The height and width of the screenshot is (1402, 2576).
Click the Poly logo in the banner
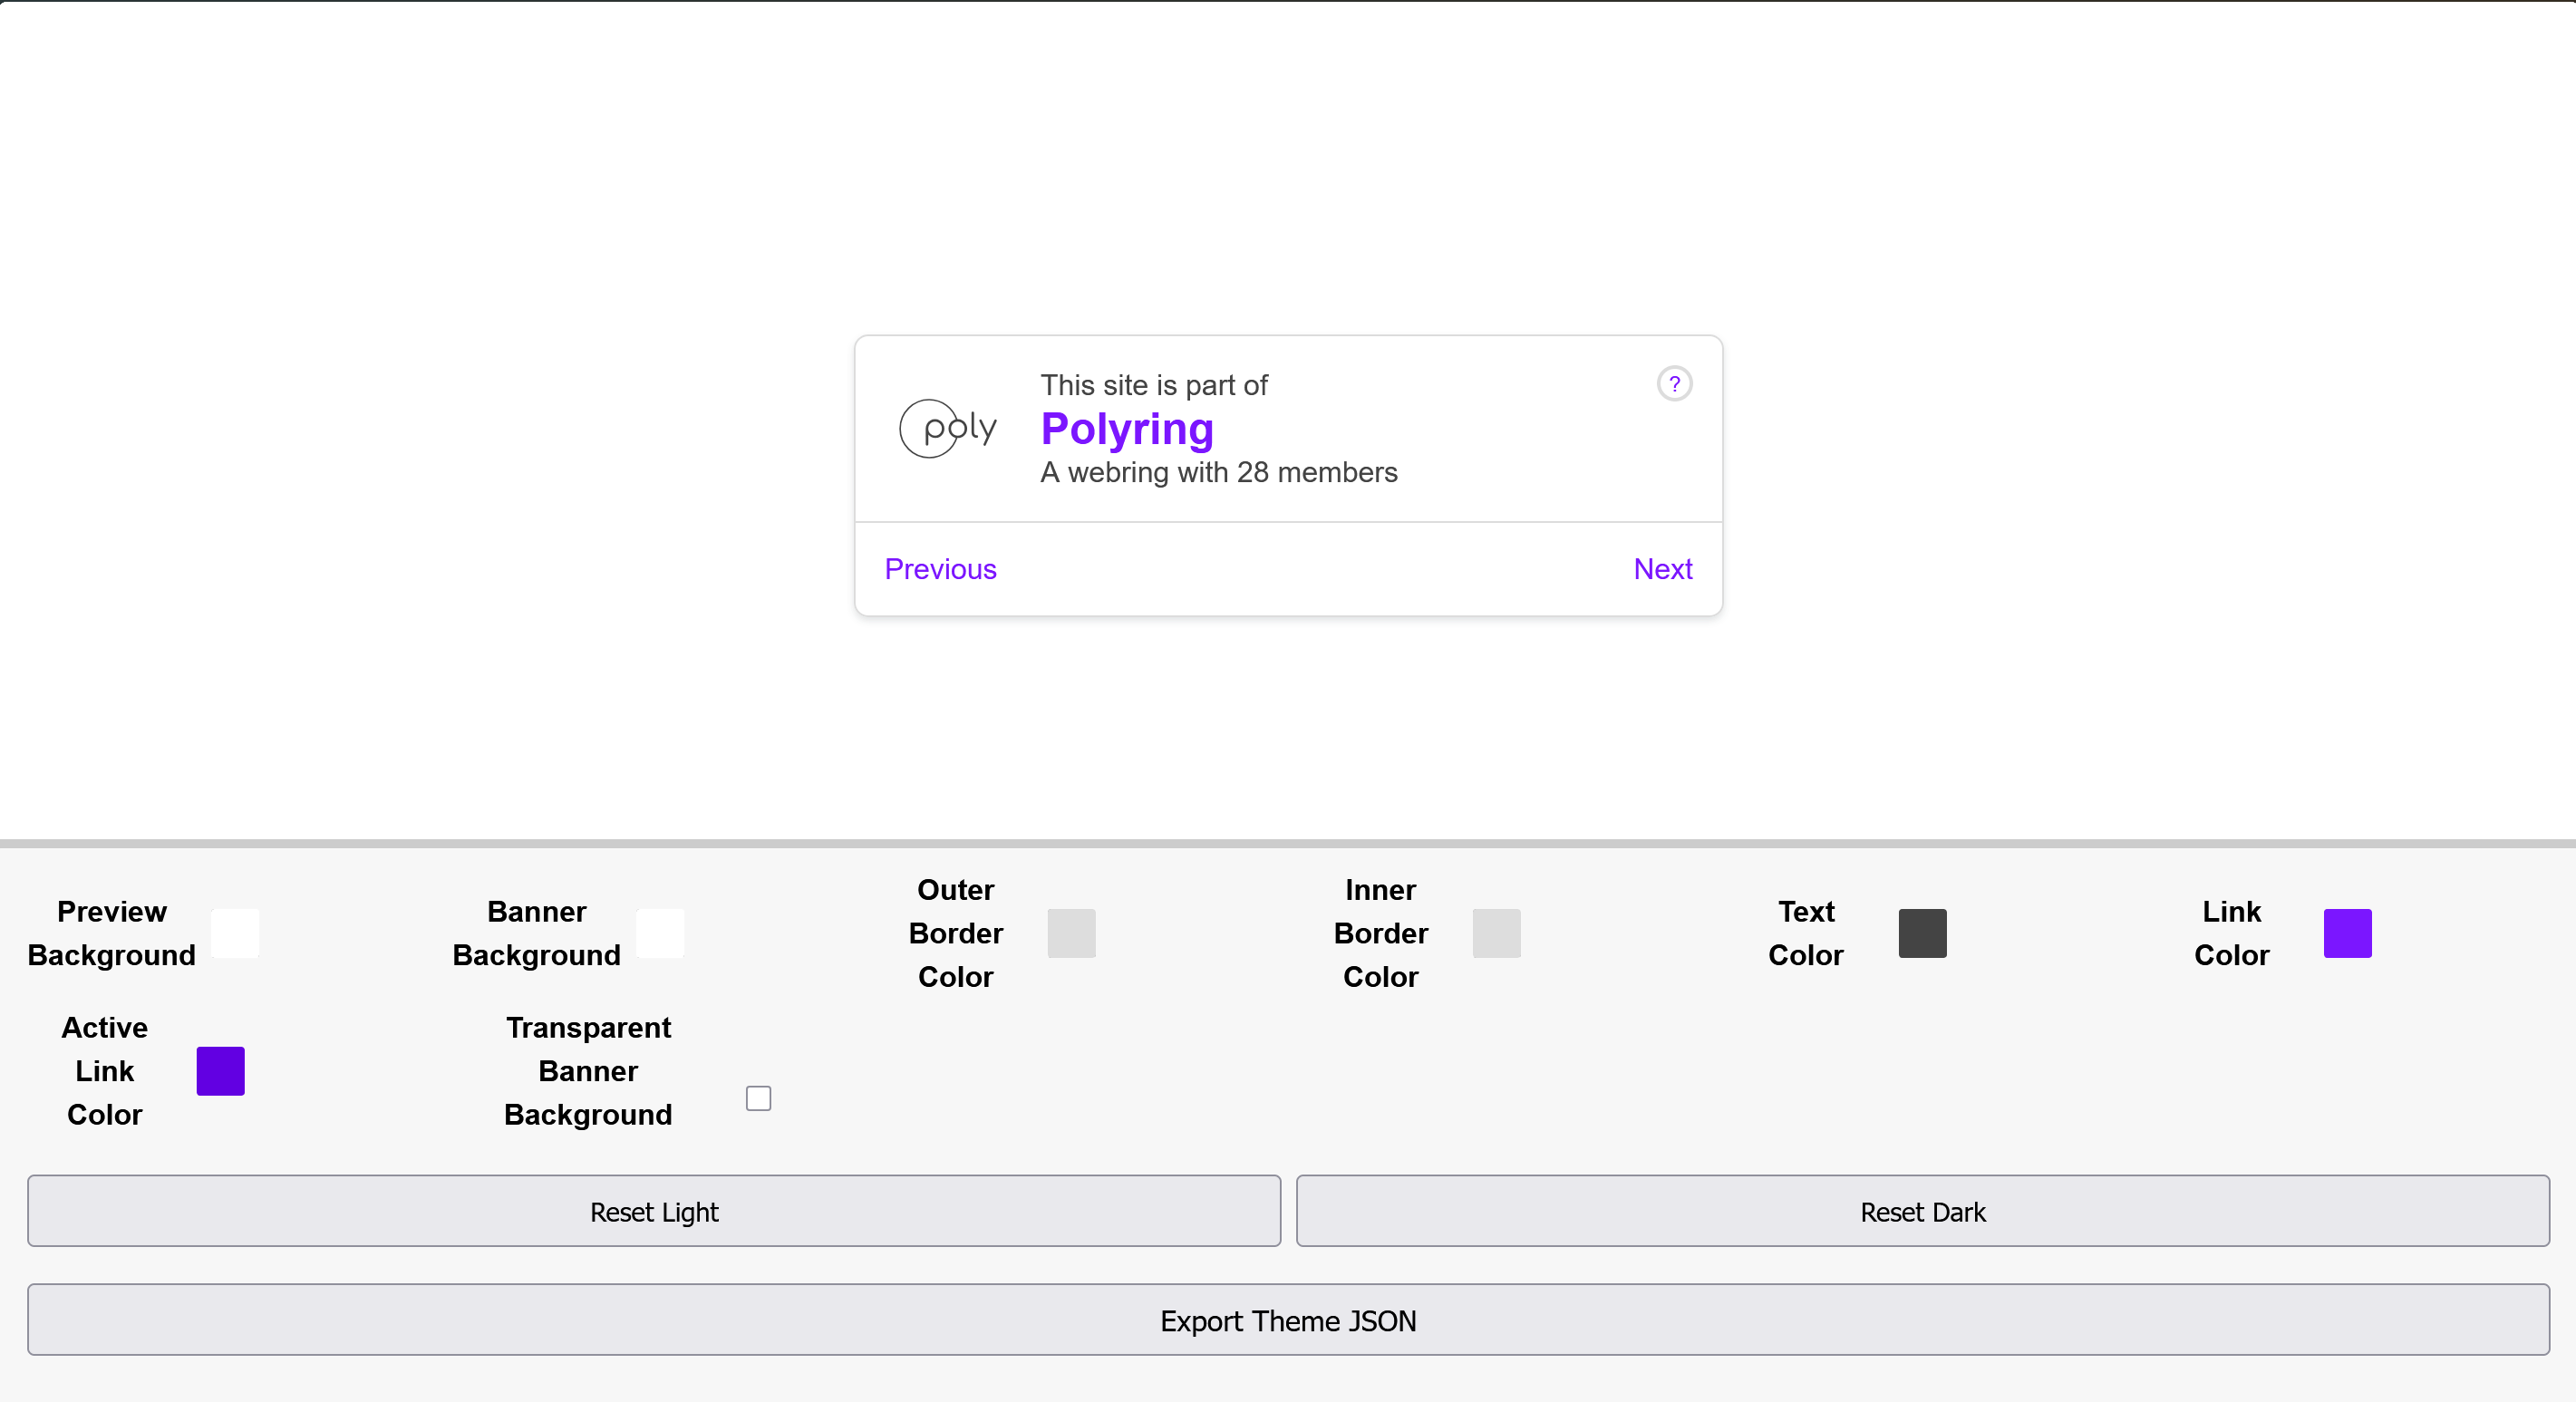pyautogui.click(x=947, y=429)
